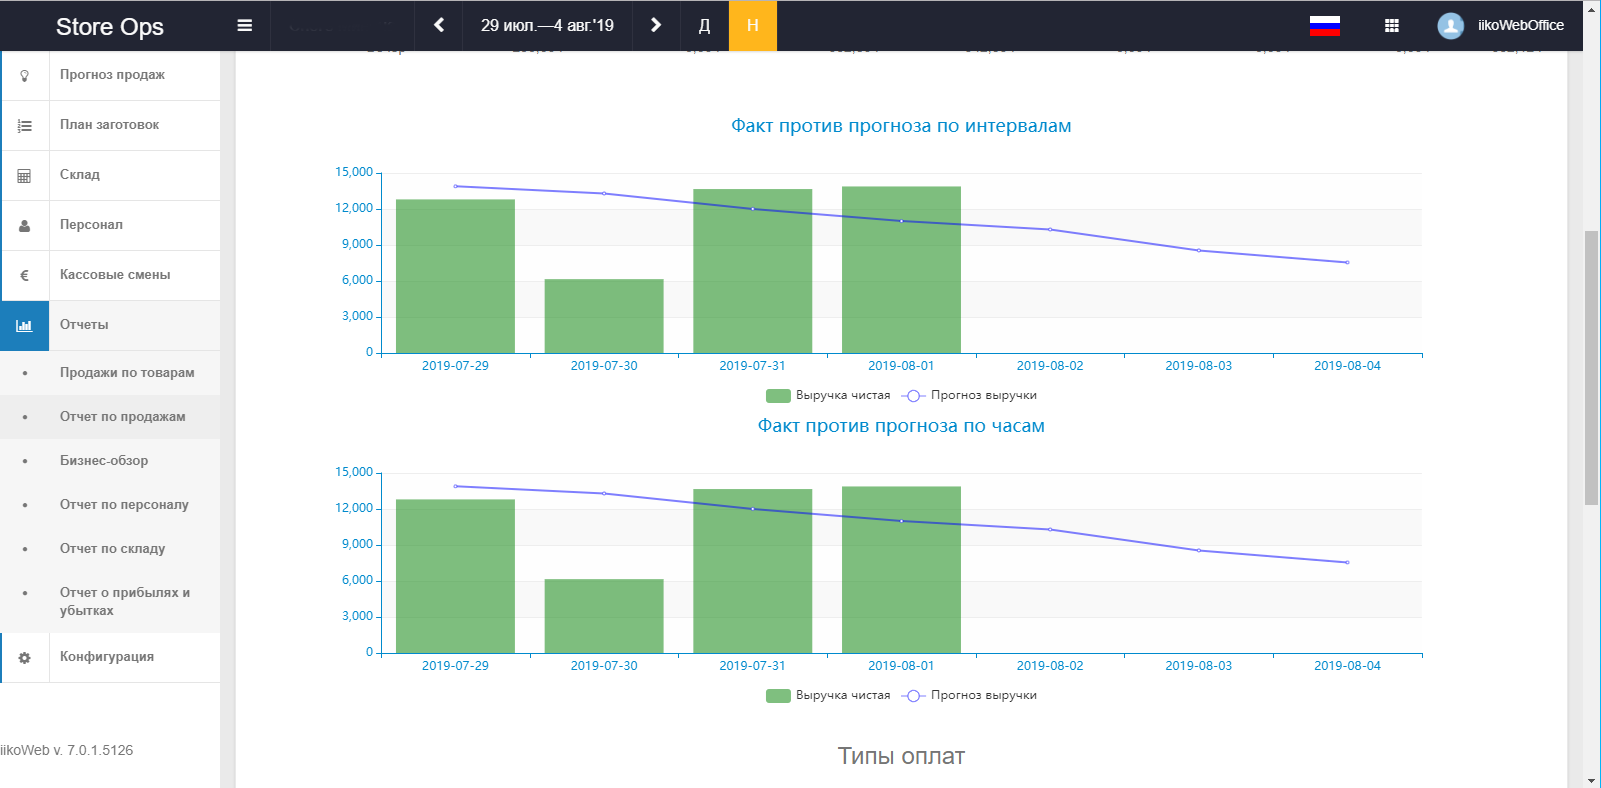Toggle Прогноз выручки in intervals chart legend

click(969, 396)
